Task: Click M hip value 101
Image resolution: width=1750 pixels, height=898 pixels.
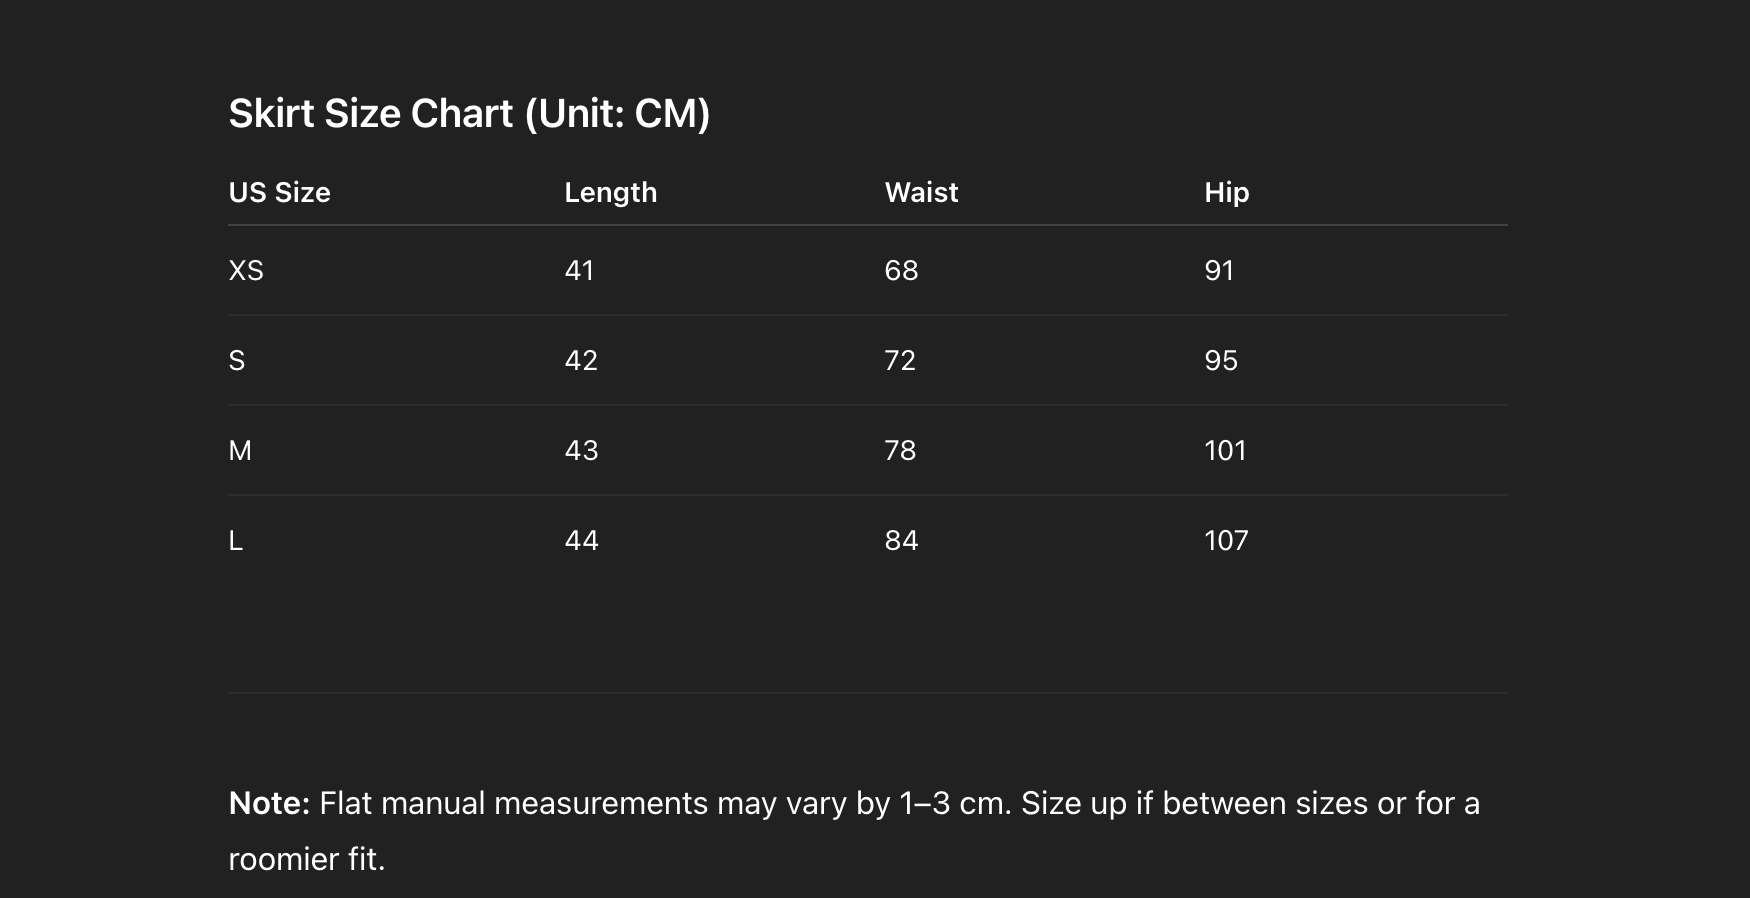Action: (x=1226, y=450)
